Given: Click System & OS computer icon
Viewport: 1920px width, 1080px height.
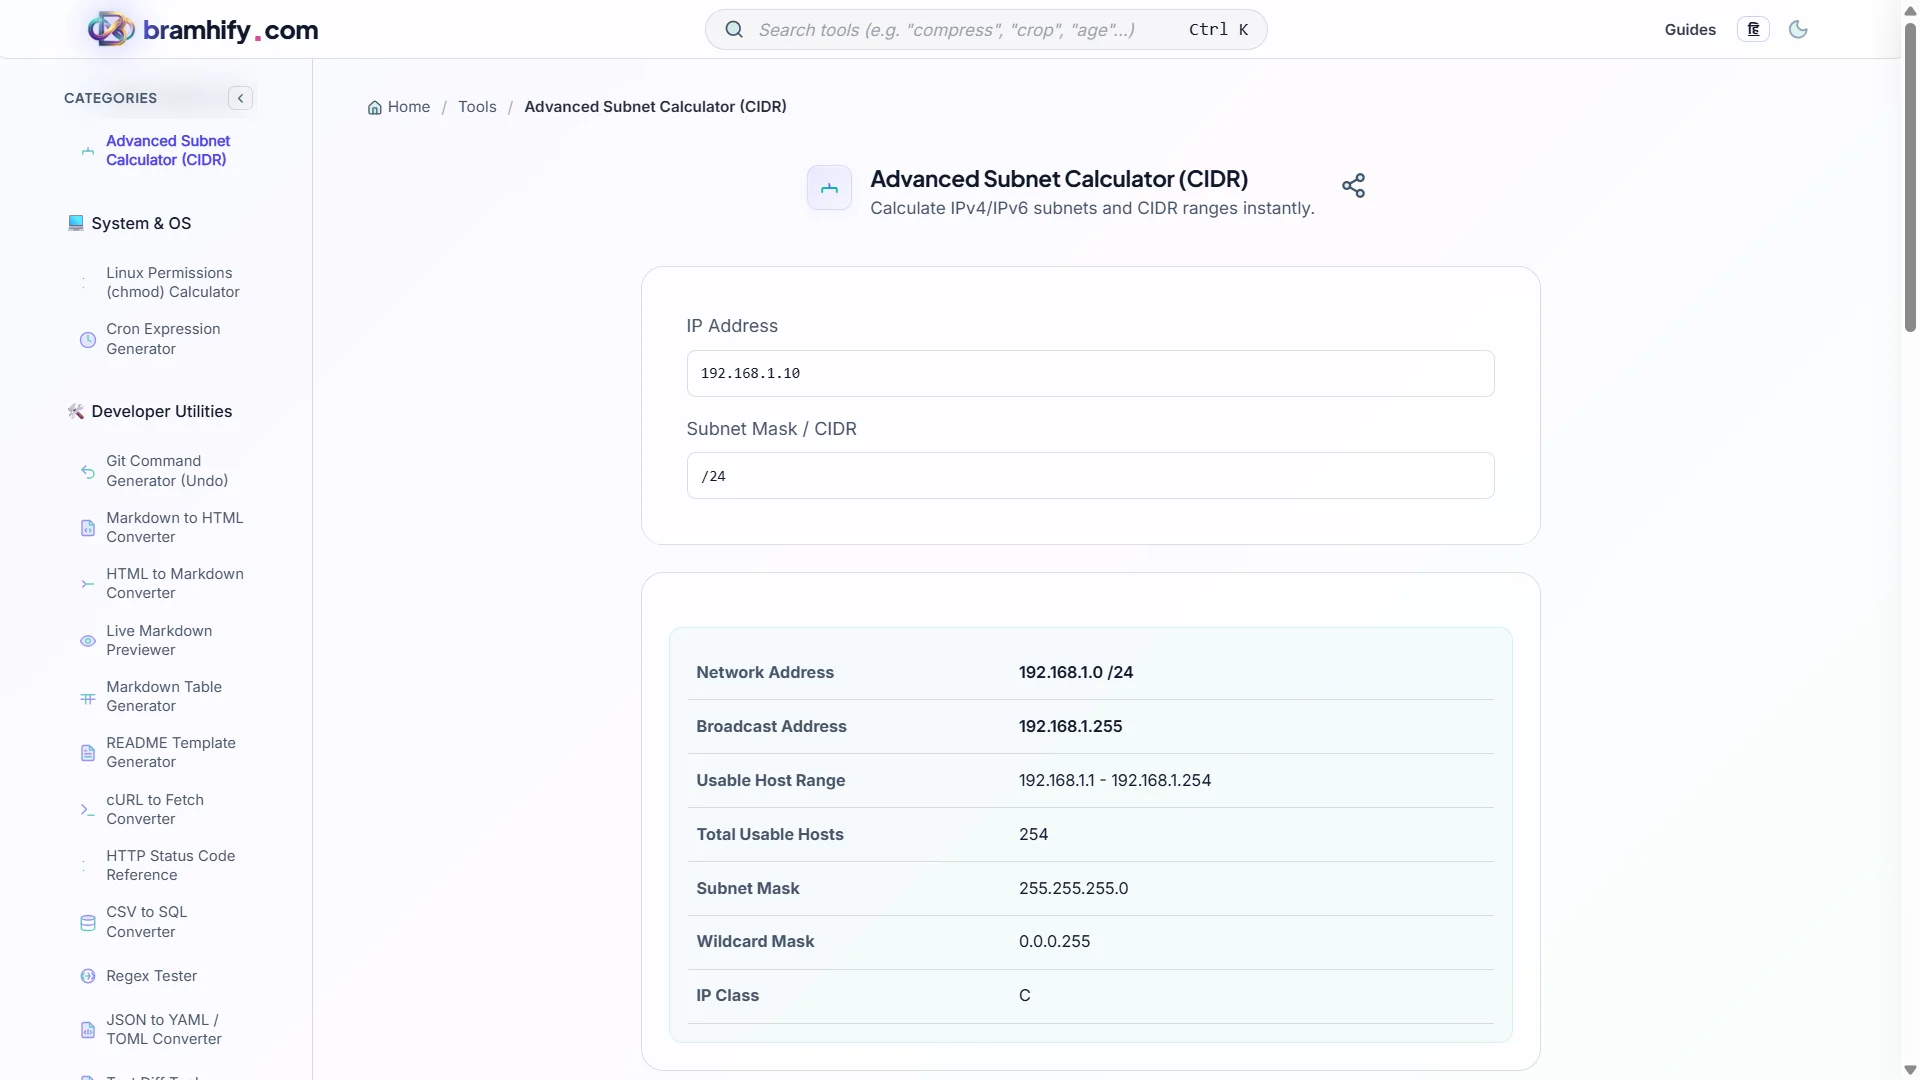Looking at the screenshot, I should click(x=75, y=223).
